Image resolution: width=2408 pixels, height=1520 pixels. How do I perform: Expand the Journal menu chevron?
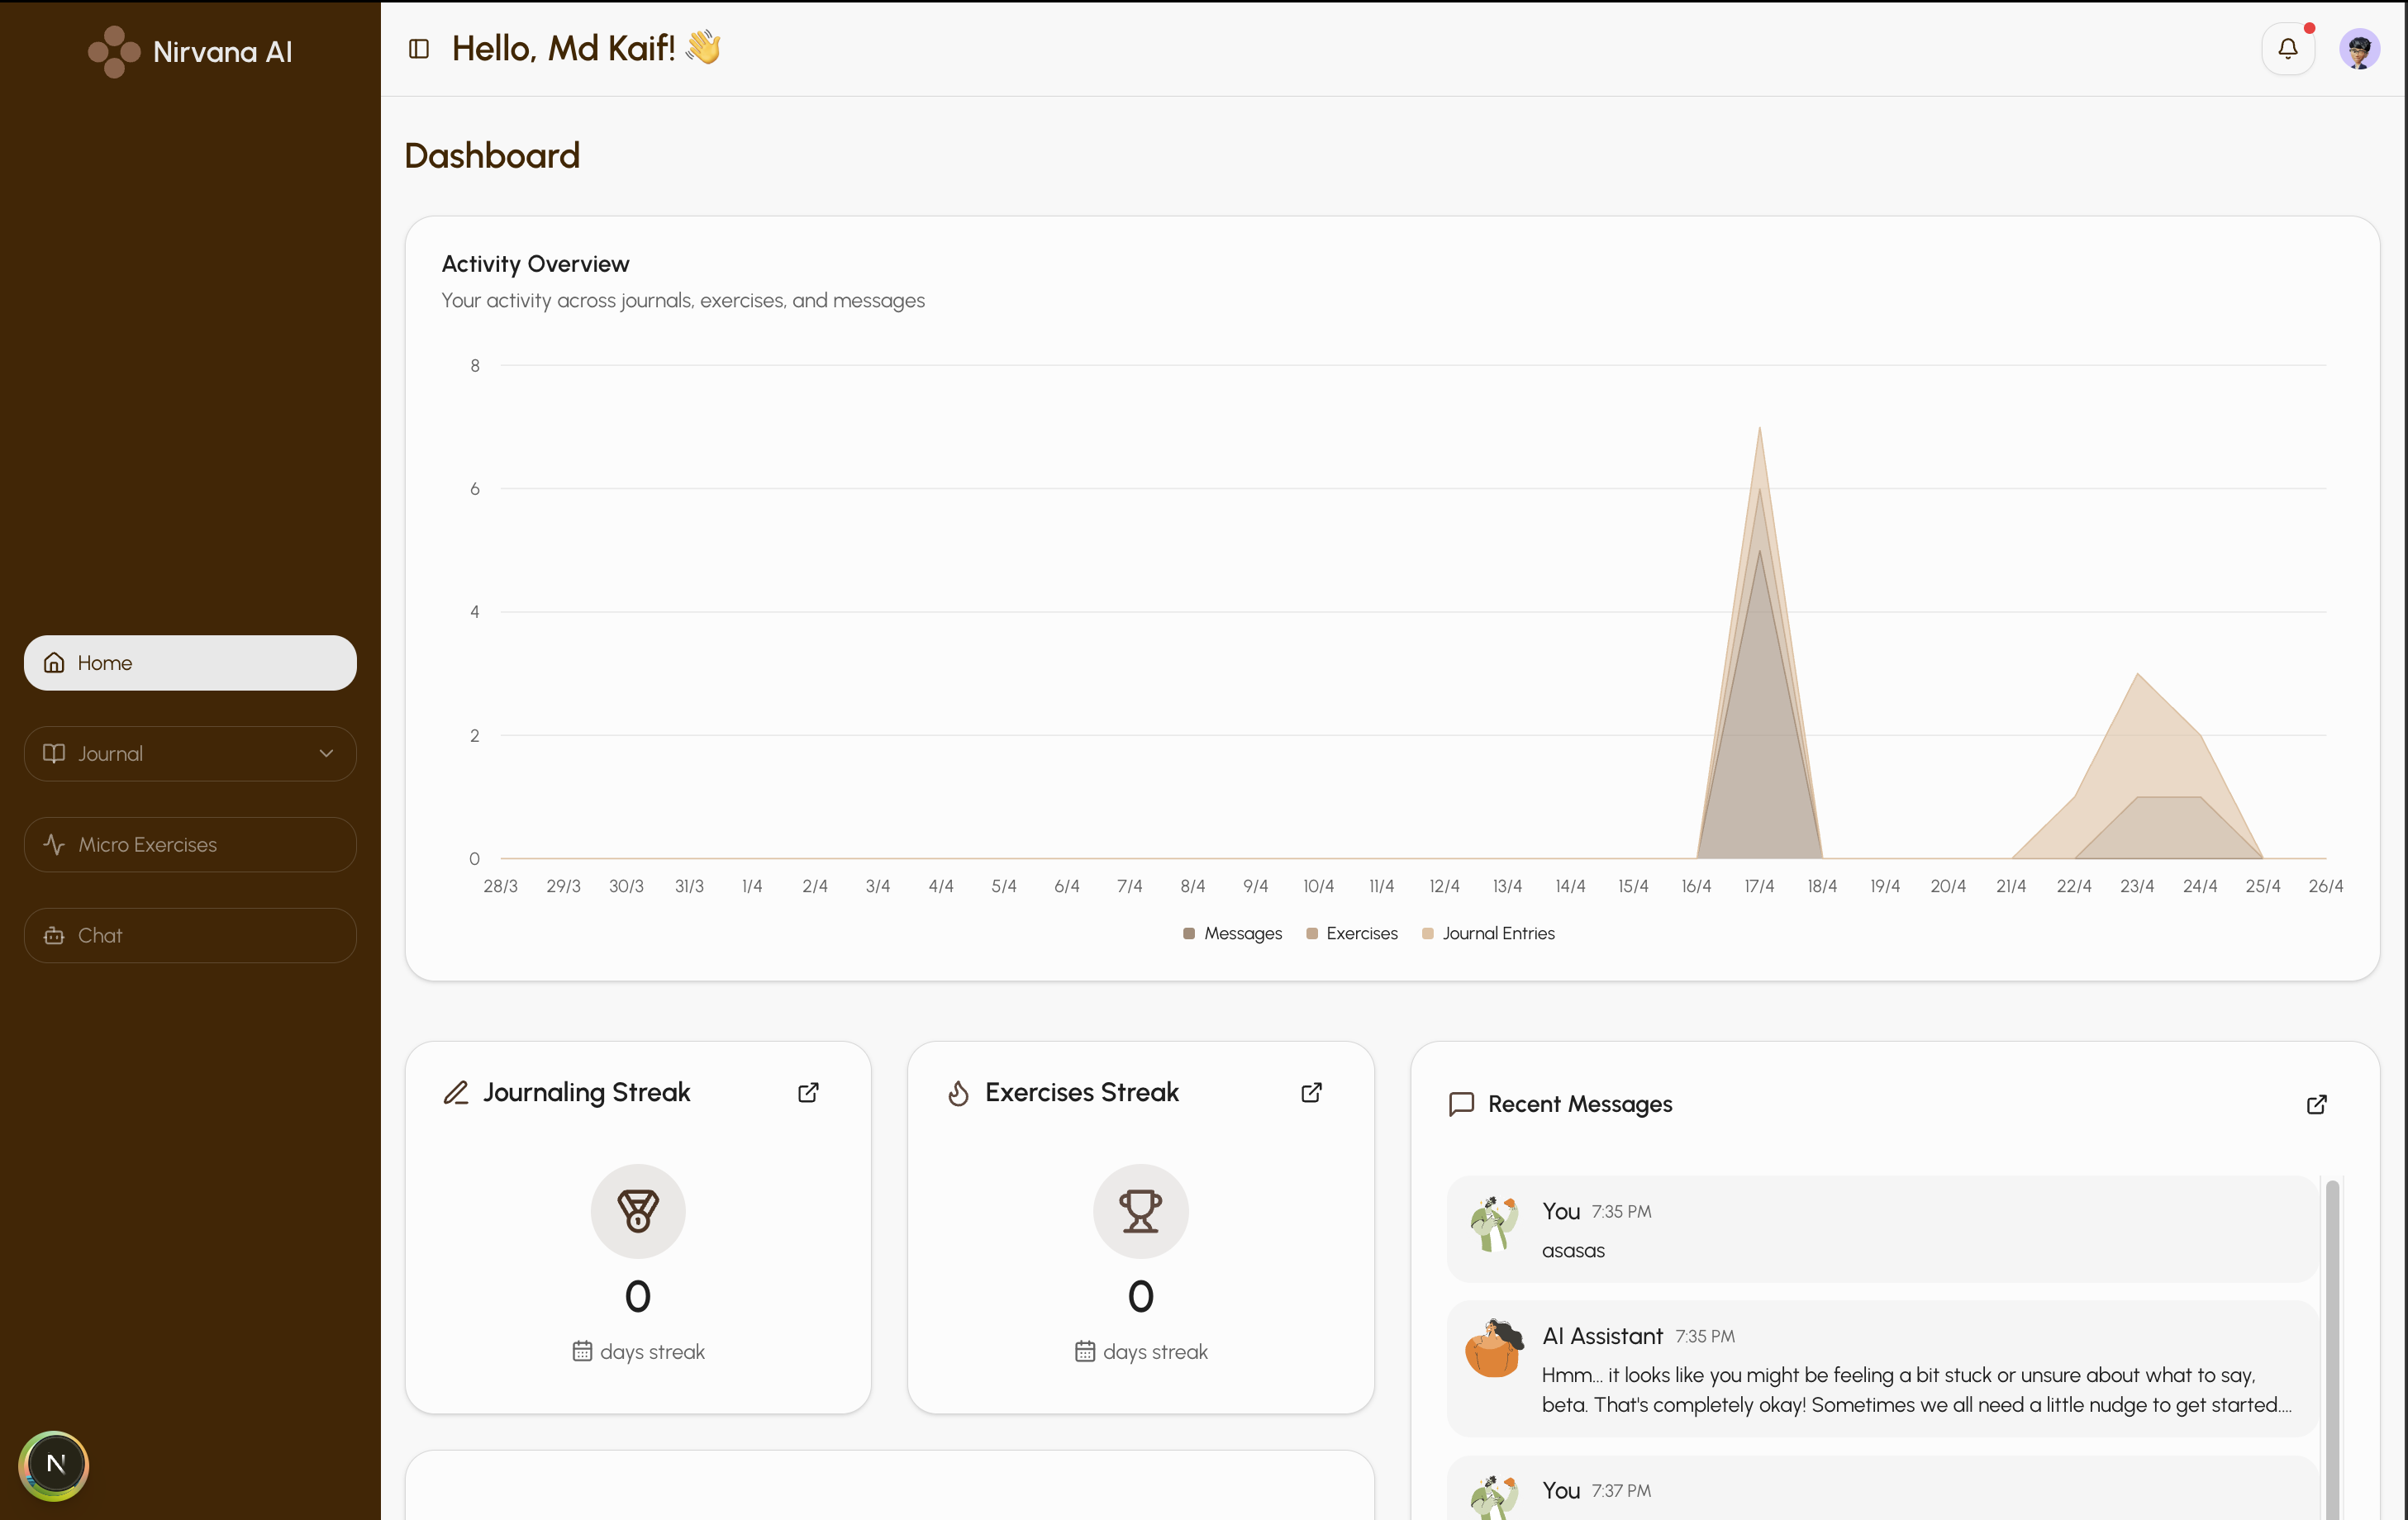coord(326,753)
